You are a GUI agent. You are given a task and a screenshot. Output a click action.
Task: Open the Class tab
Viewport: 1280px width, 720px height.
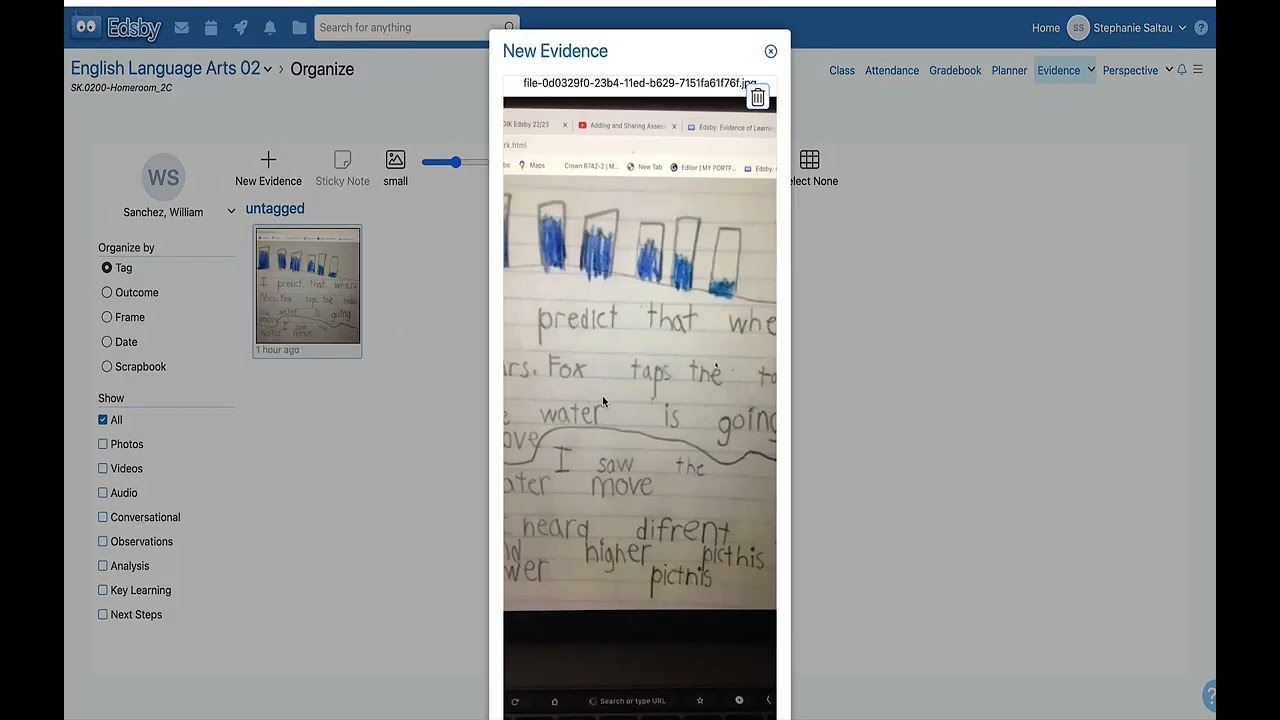[x=842, y=70]
